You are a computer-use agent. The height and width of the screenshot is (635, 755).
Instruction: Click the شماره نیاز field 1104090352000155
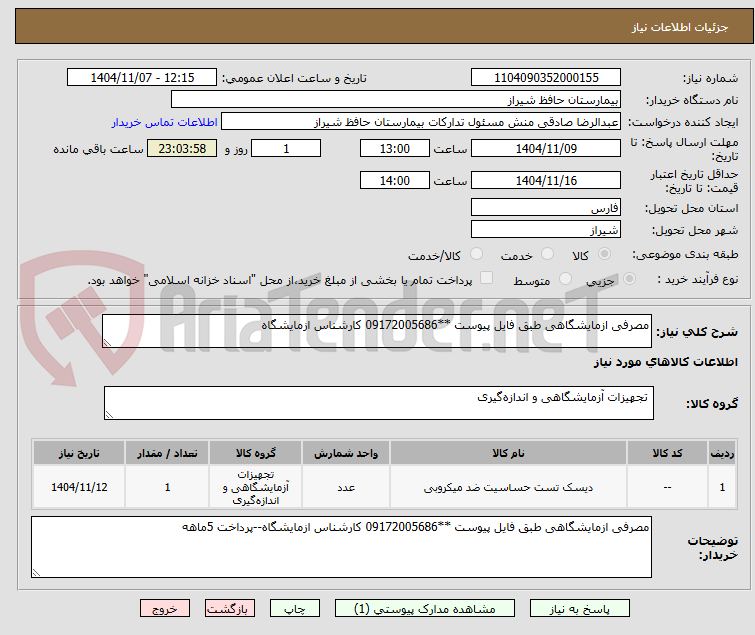coord(546,78)
